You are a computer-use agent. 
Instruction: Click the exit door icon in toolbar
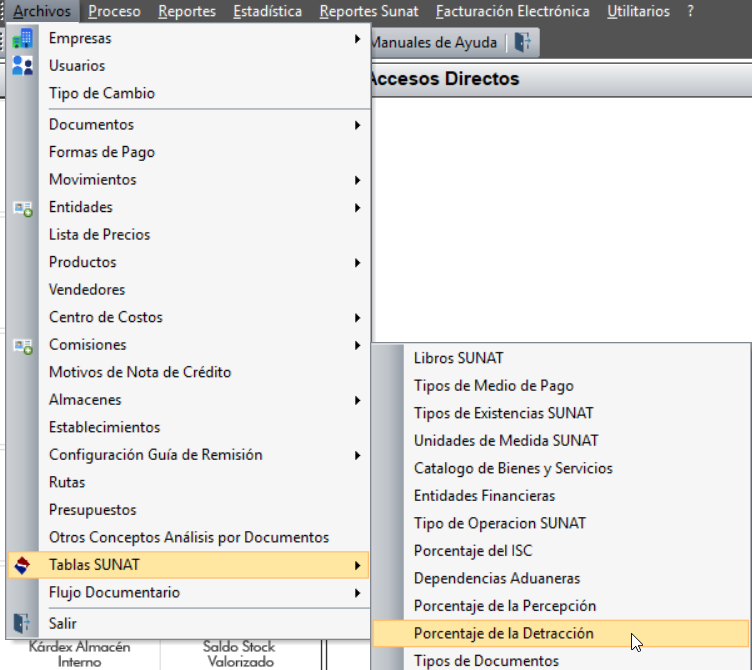tap(523, 42)
